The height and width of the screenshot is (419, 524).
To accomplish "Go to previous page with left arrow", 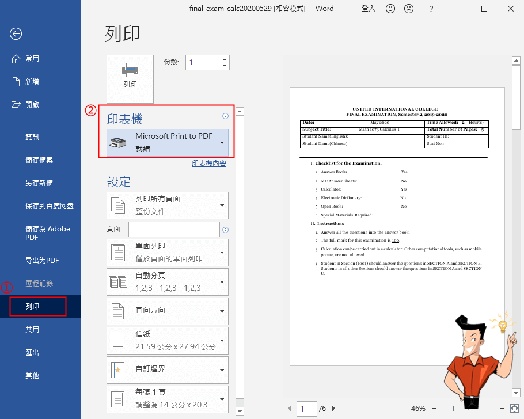I will click(x=289, y=408).
